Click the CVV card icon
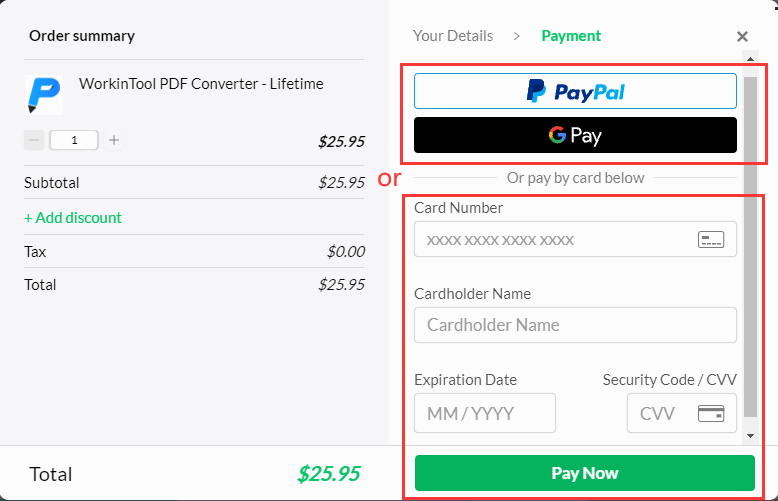Screen dimensions: 778x501 click(x=711, y=413)
